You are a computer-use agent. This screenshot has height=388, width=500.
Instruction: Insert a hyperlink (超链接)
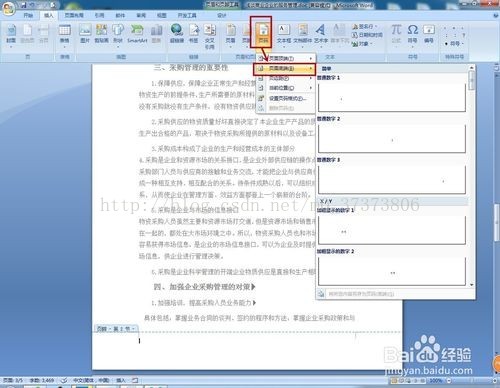pos(177,35)
